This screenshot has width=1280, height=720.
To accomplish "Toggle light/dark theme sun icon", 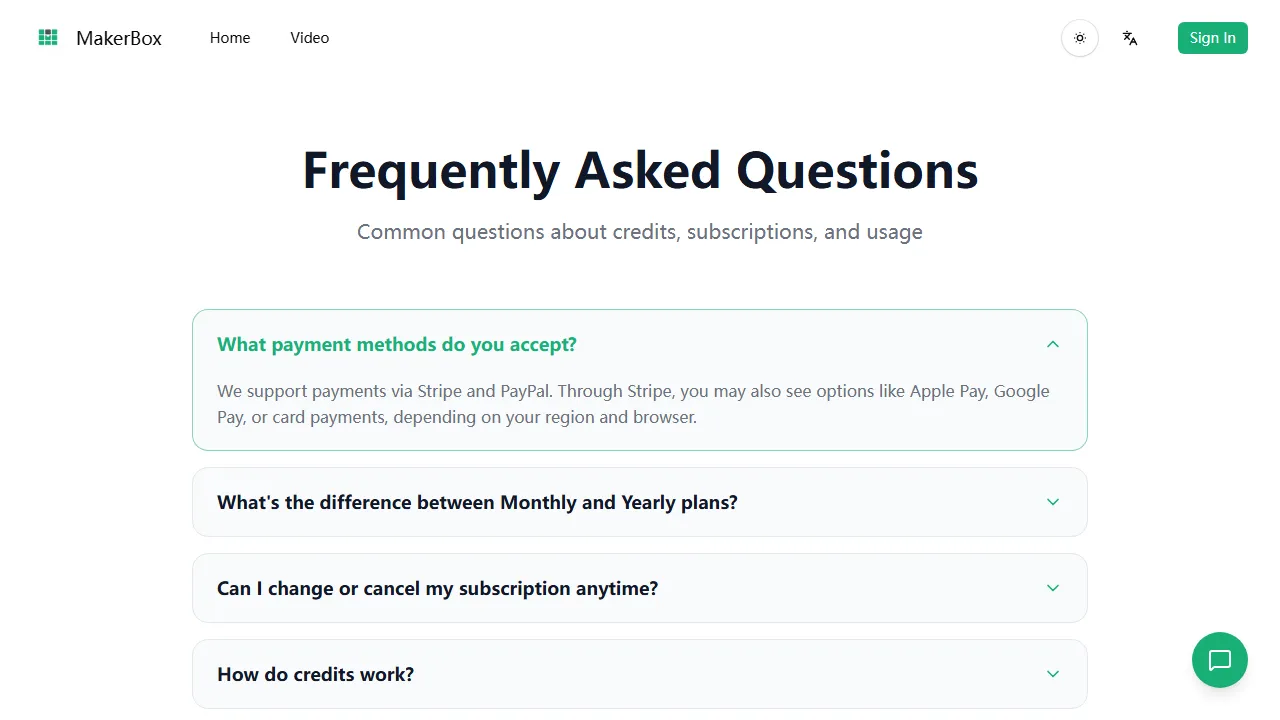I will (1080, 38).
